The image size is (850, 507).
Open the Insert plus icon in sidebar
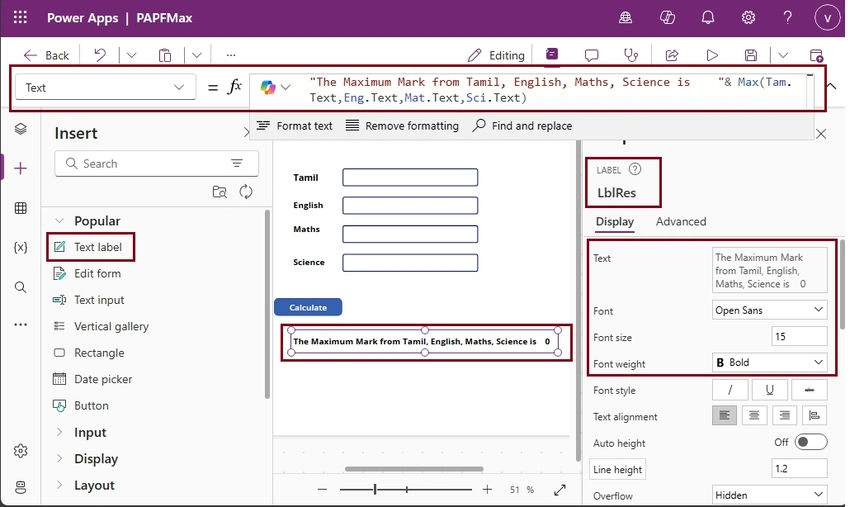[21, 168]
